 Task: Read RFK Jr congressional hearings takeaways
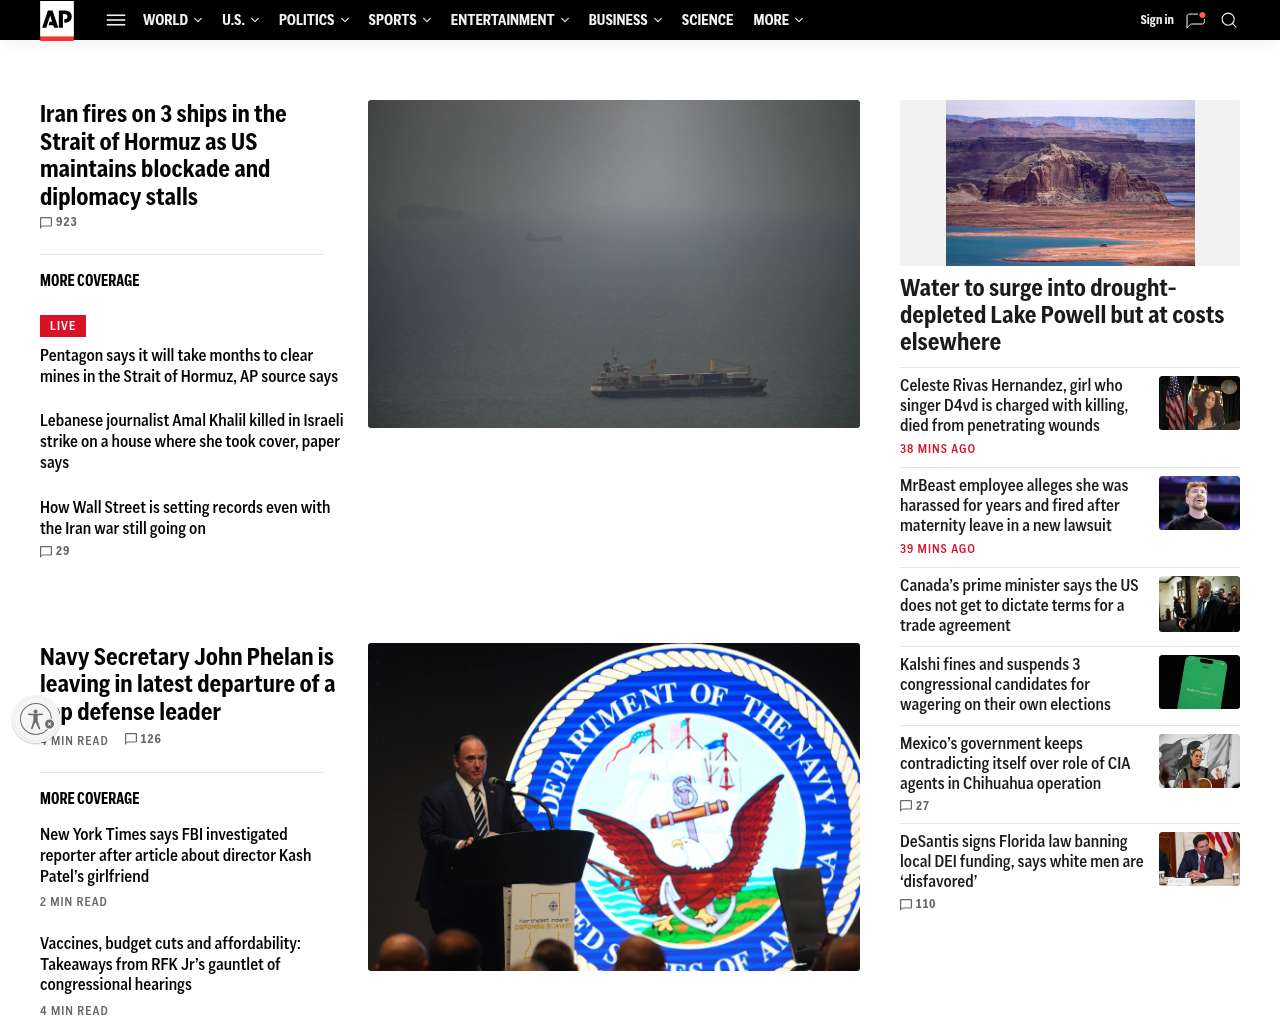tap(170, 964)
